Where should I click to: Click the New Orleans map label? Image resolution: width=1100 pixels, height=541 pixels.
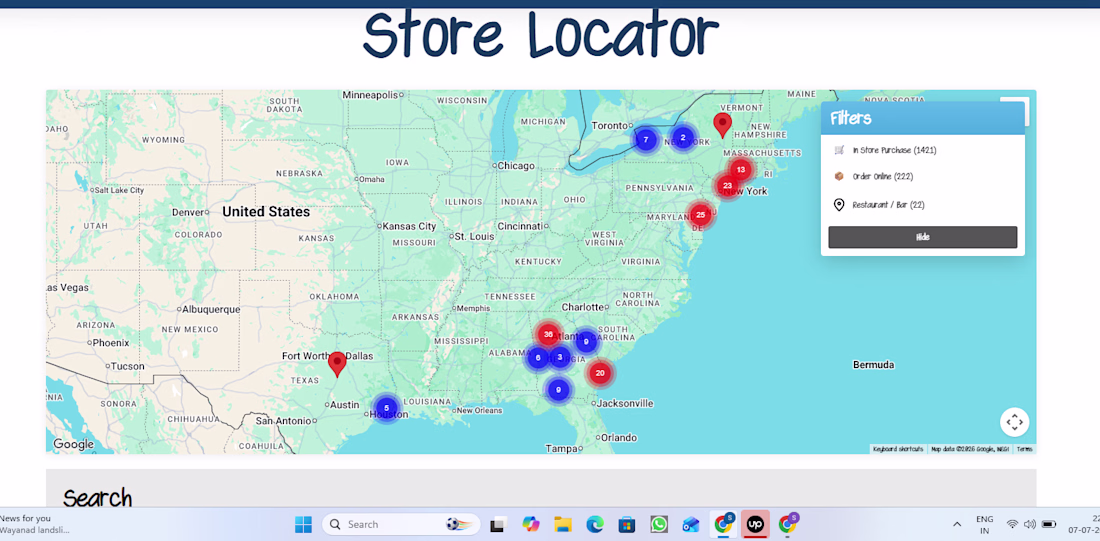[481, 410]
